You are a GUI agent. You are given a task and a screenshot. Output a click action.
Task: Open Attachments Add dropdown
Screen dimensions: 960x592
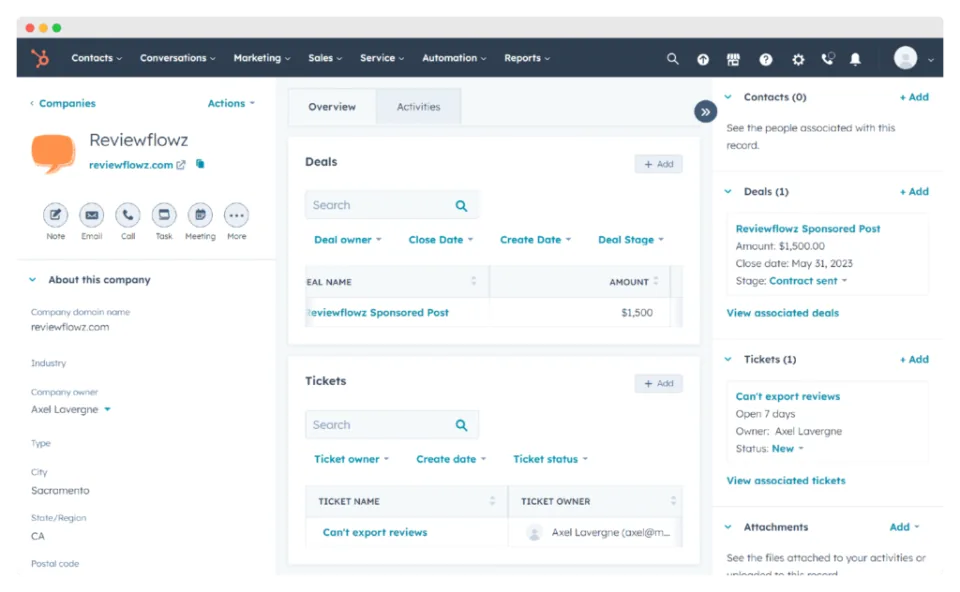coord(904,527)
